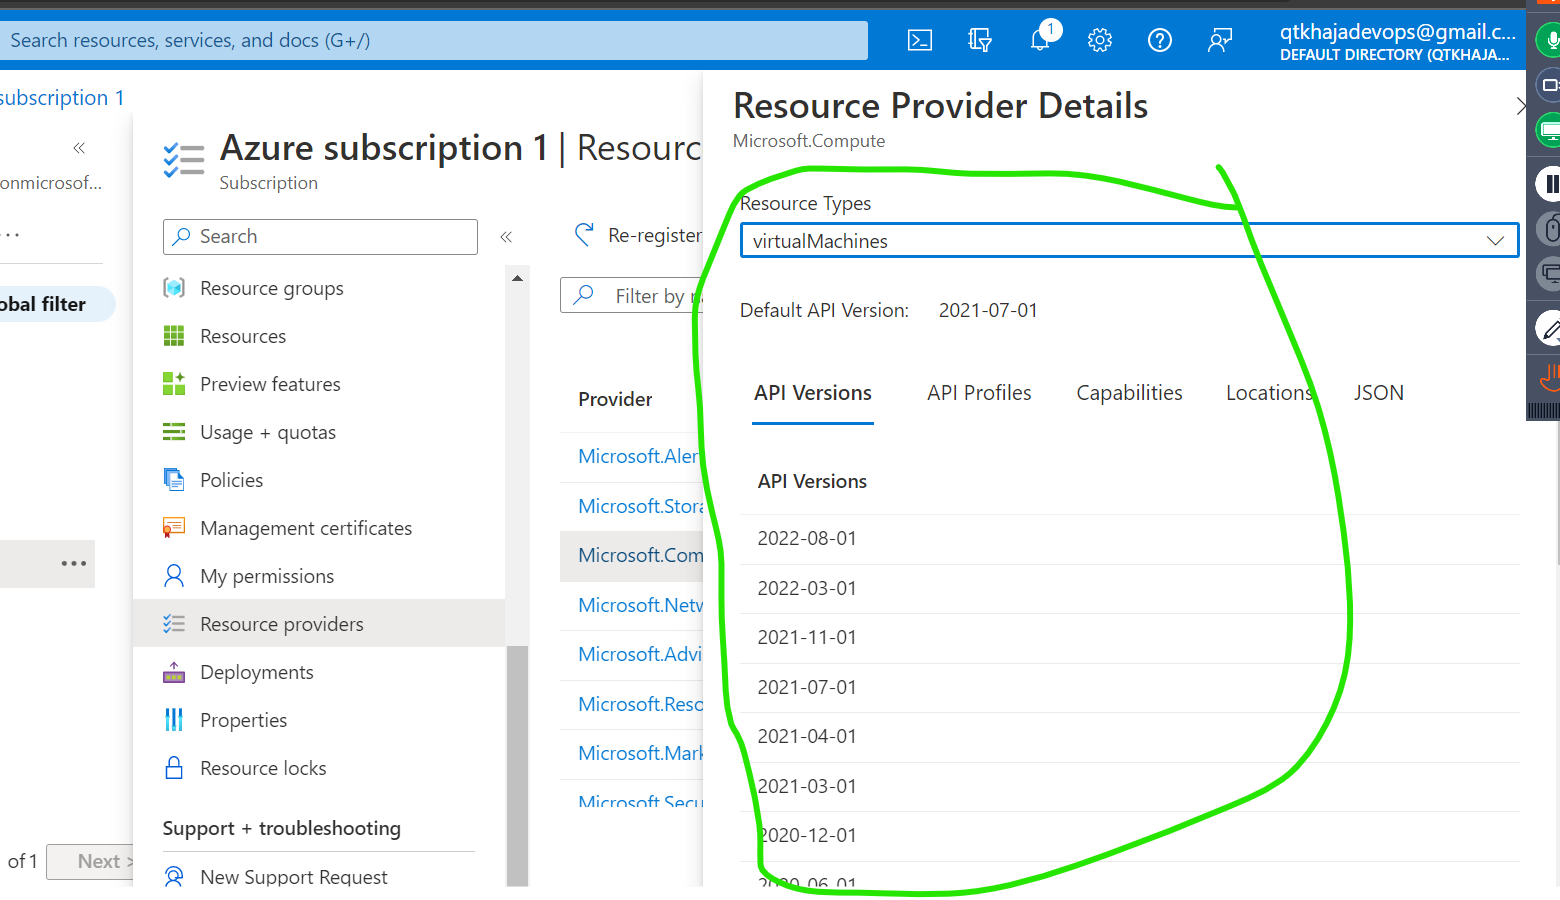Collapse the subscription menu with double chevron
Image resolution: width=1560 pixels, height=900 pixels.
(506, 237)
